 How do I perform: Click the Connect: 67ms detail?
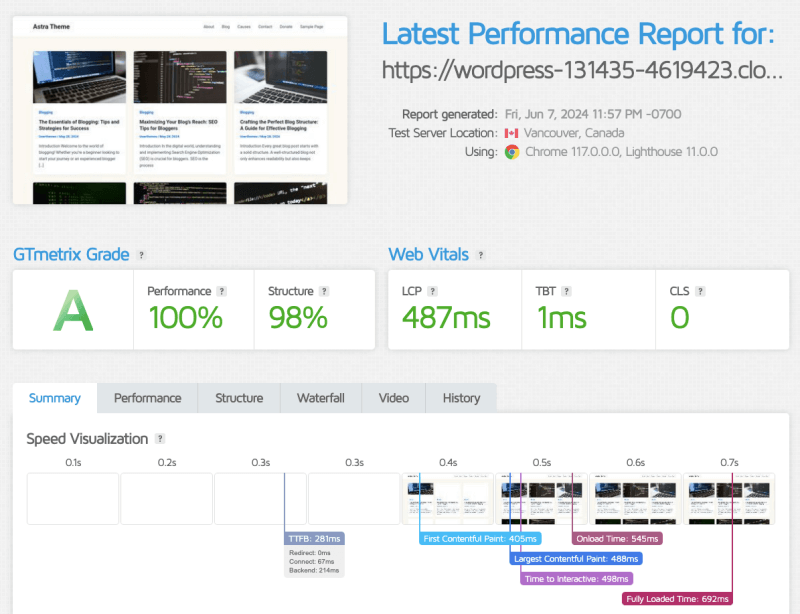[x=311, y=561]
